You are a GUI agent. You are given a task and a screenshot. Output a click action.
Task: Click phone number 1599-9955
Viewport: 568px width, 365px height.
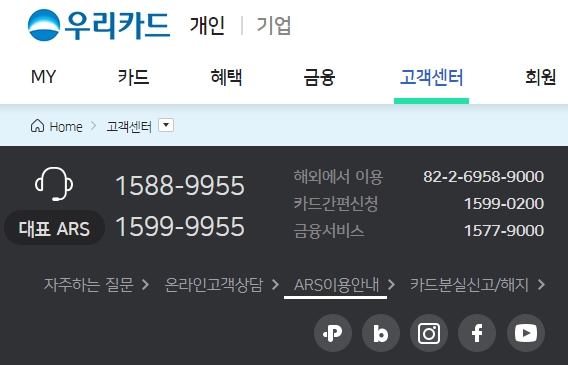(x=180, y=227)
